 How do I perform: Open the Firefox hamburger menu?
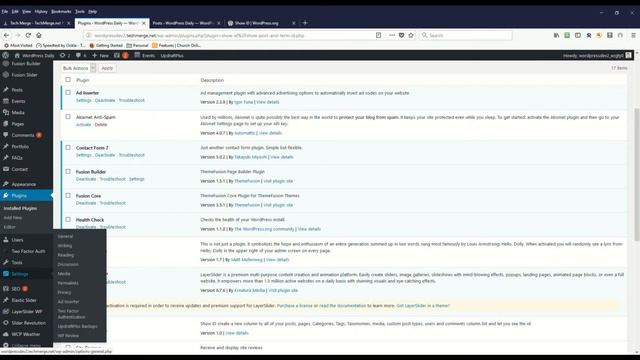pos(633,36)
